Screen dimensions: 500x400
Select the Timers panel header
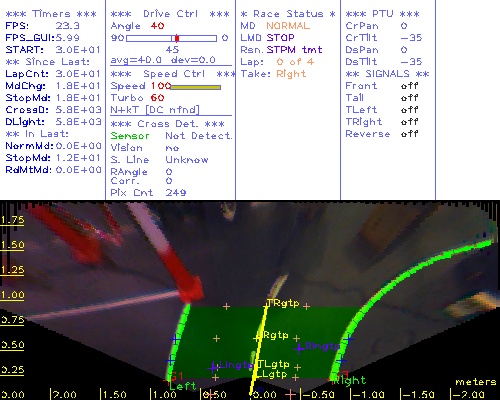(x=51, y=14)
